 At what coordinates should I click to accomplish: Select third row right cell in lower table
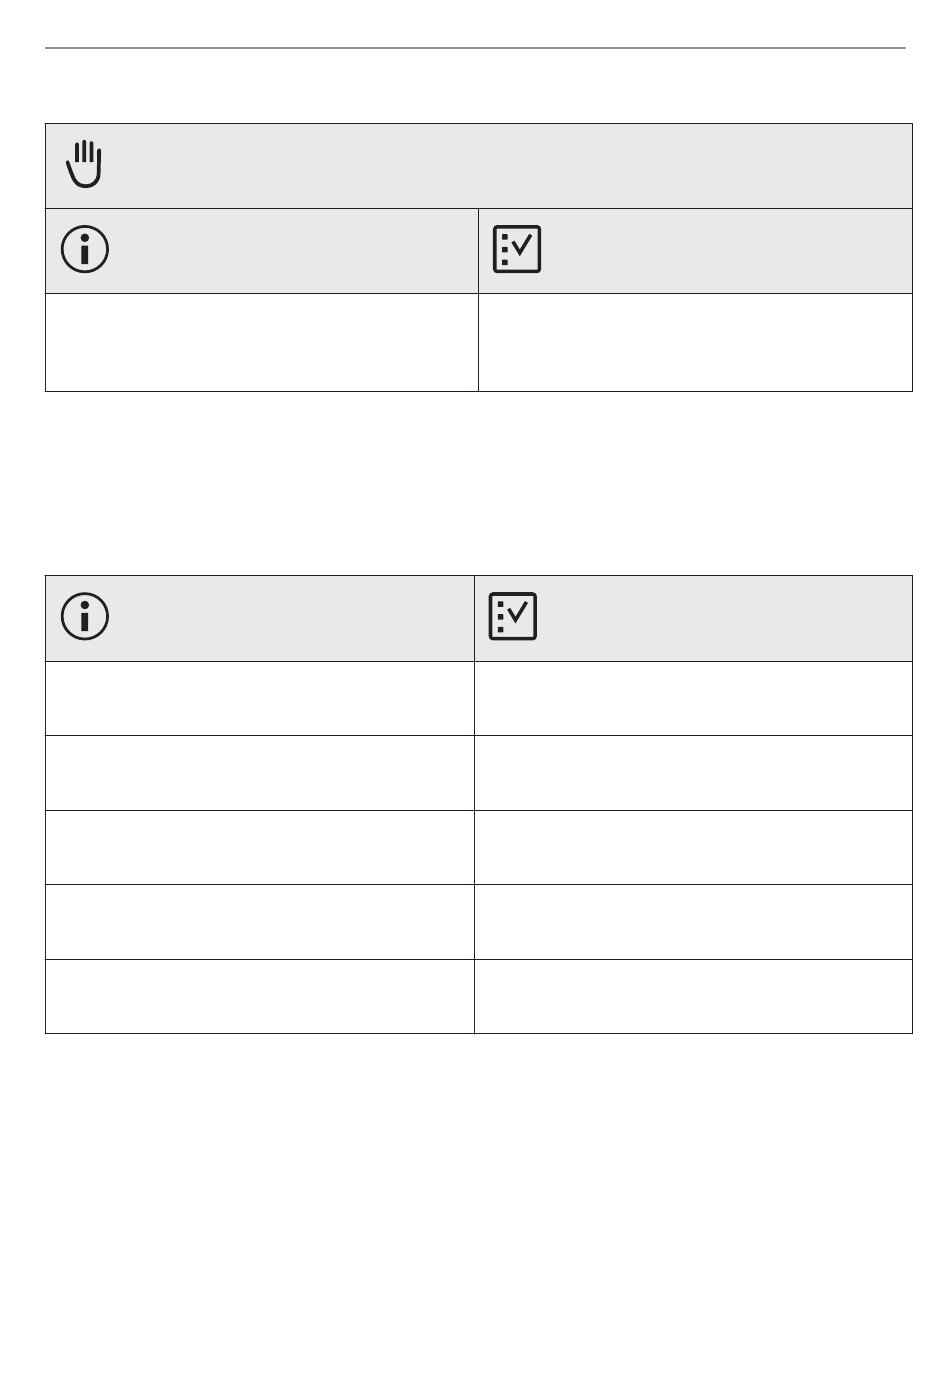click(693, 847)
